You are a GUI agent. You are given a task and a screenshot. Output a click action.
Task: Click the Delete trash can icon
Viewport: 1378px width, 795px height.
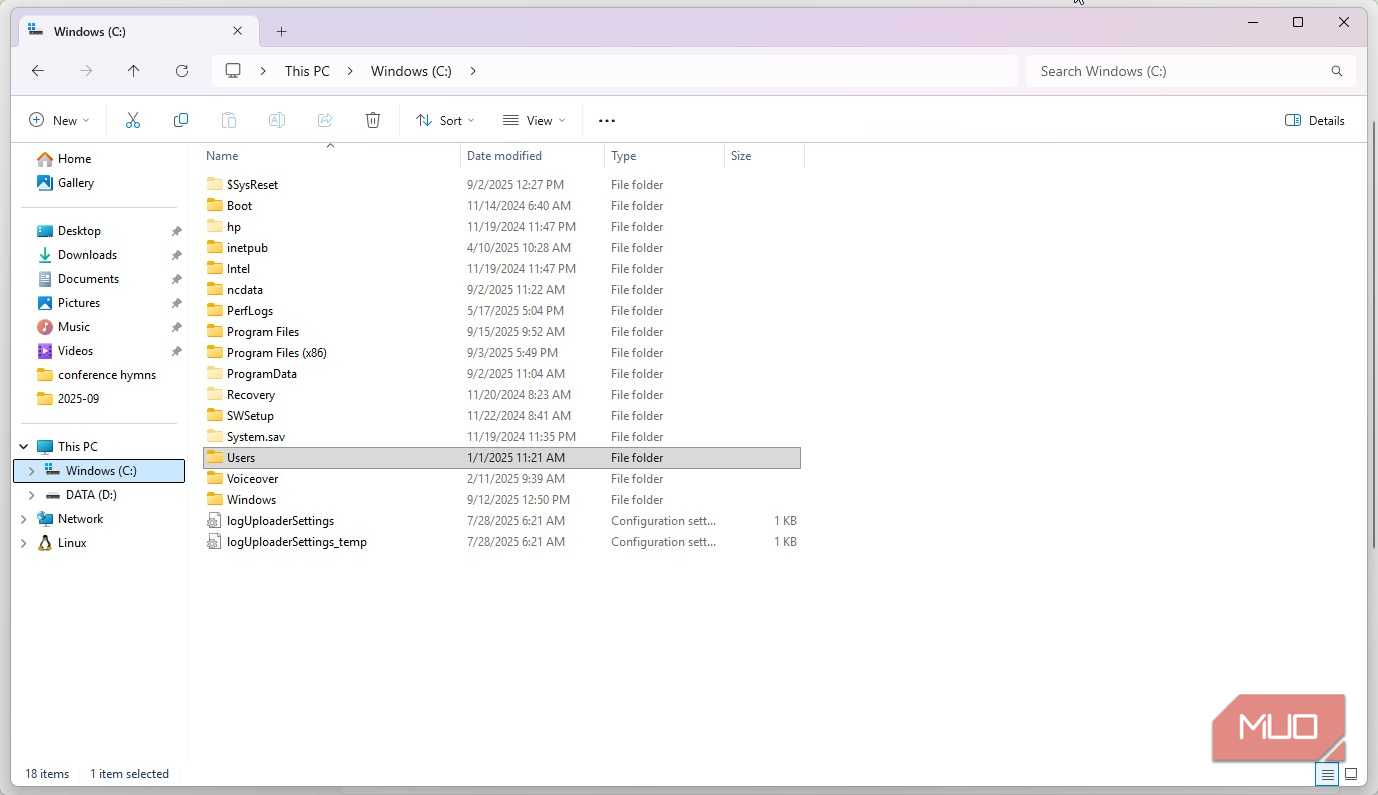coord(373,120)
